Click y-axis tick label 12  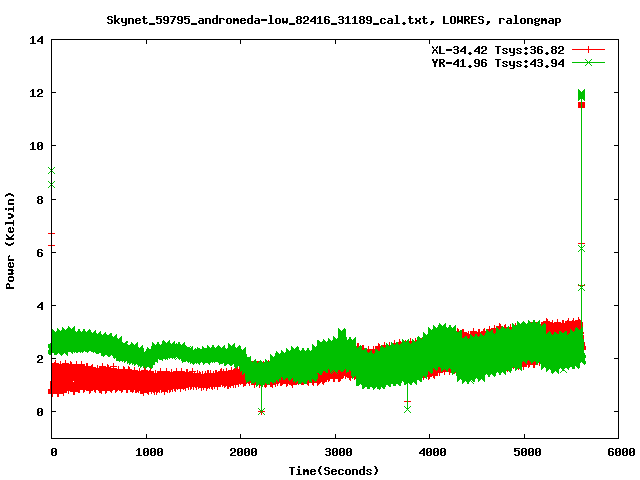tap(37, 93)
